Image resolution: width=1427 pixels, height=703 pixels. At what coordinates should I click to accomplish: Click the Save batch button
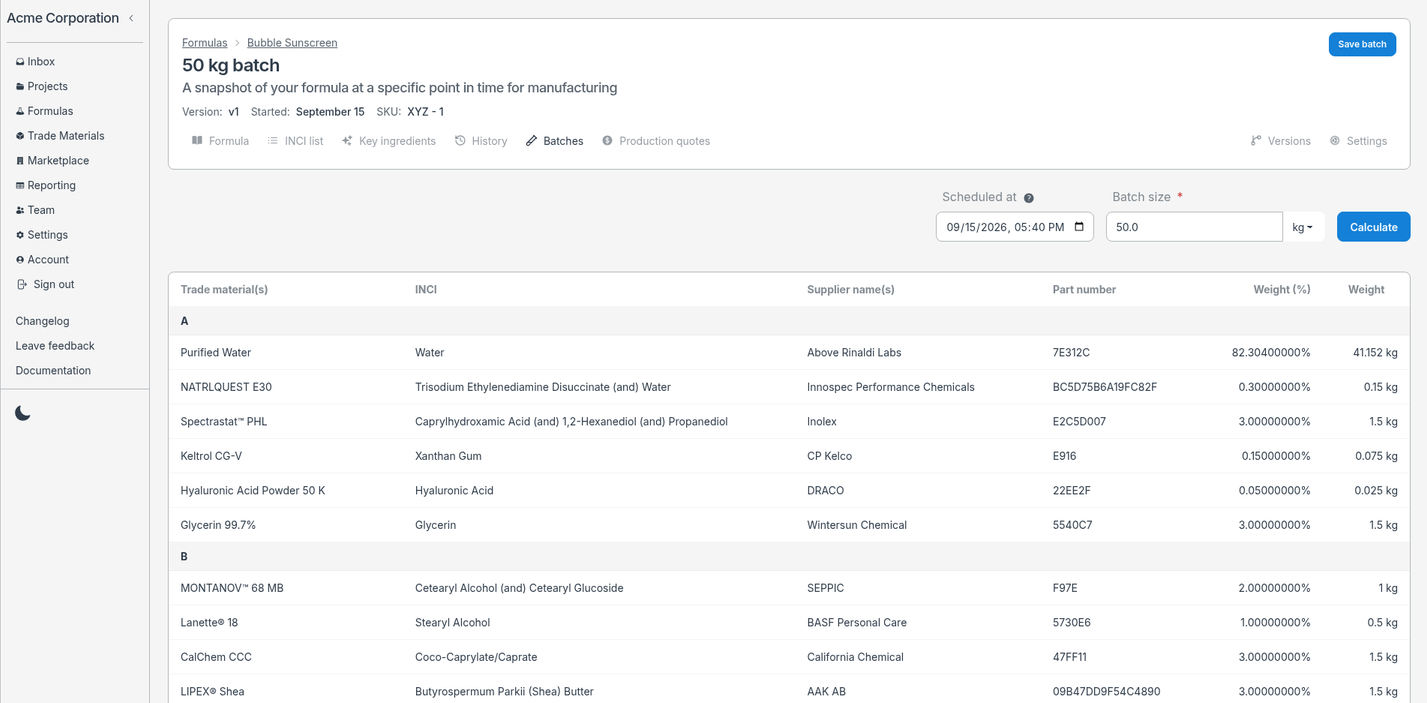[x=1362, y=44]
